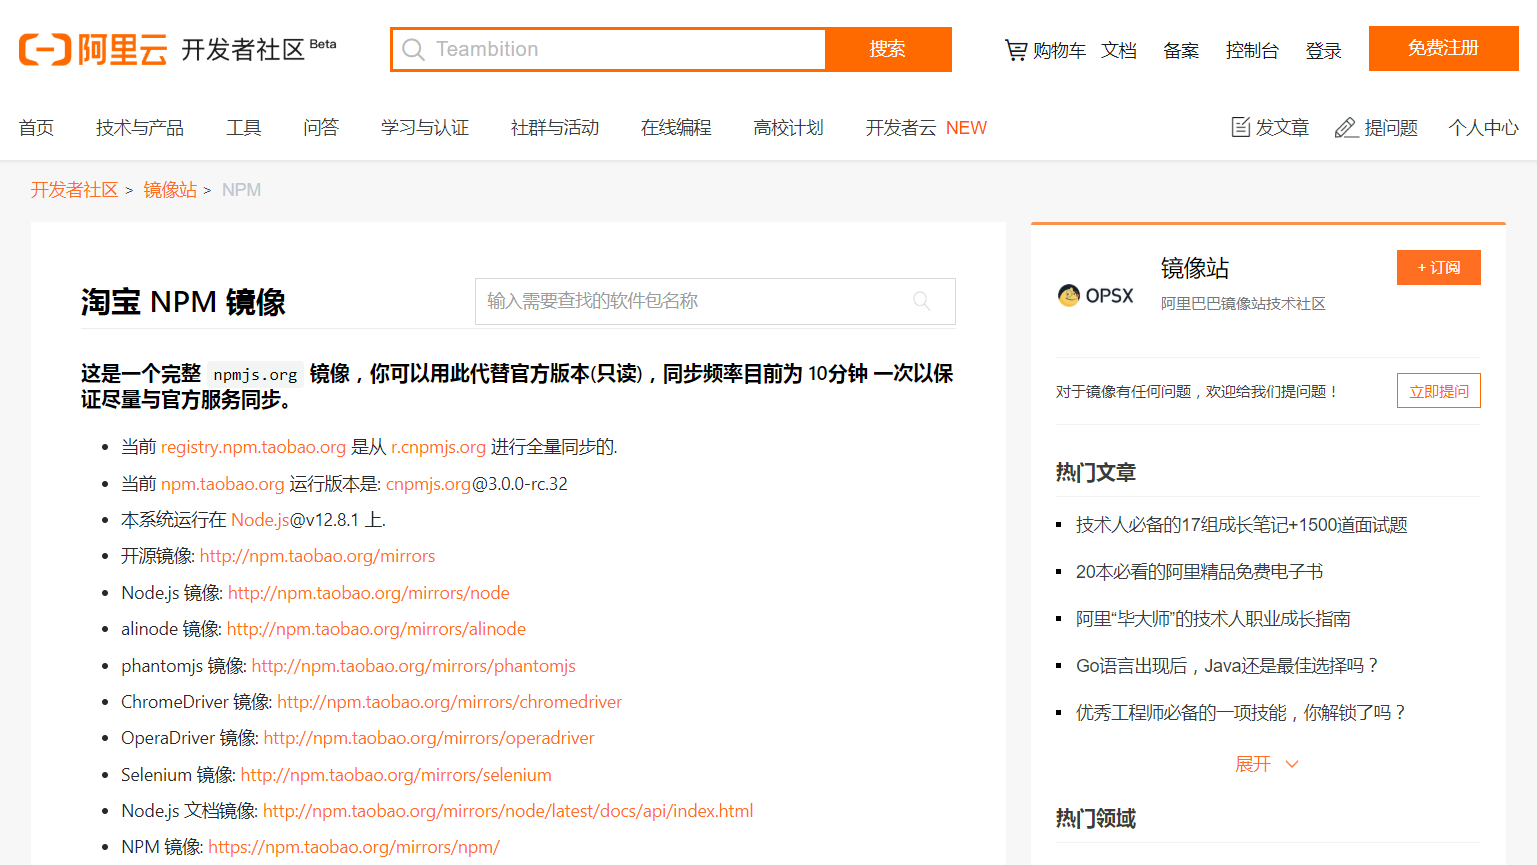Click the 镜像站 breadcrumb
Viewport: 1537px width, 865px height.
coord(170,190)
